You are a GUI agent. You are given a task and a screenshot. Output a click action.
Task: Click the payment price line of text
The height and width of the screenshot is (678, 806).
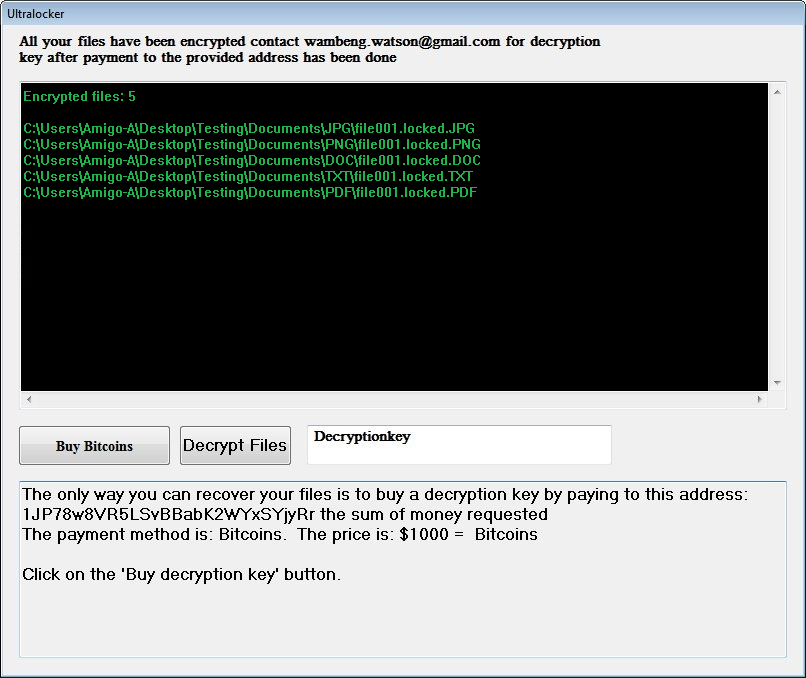(x=280, y=535)
